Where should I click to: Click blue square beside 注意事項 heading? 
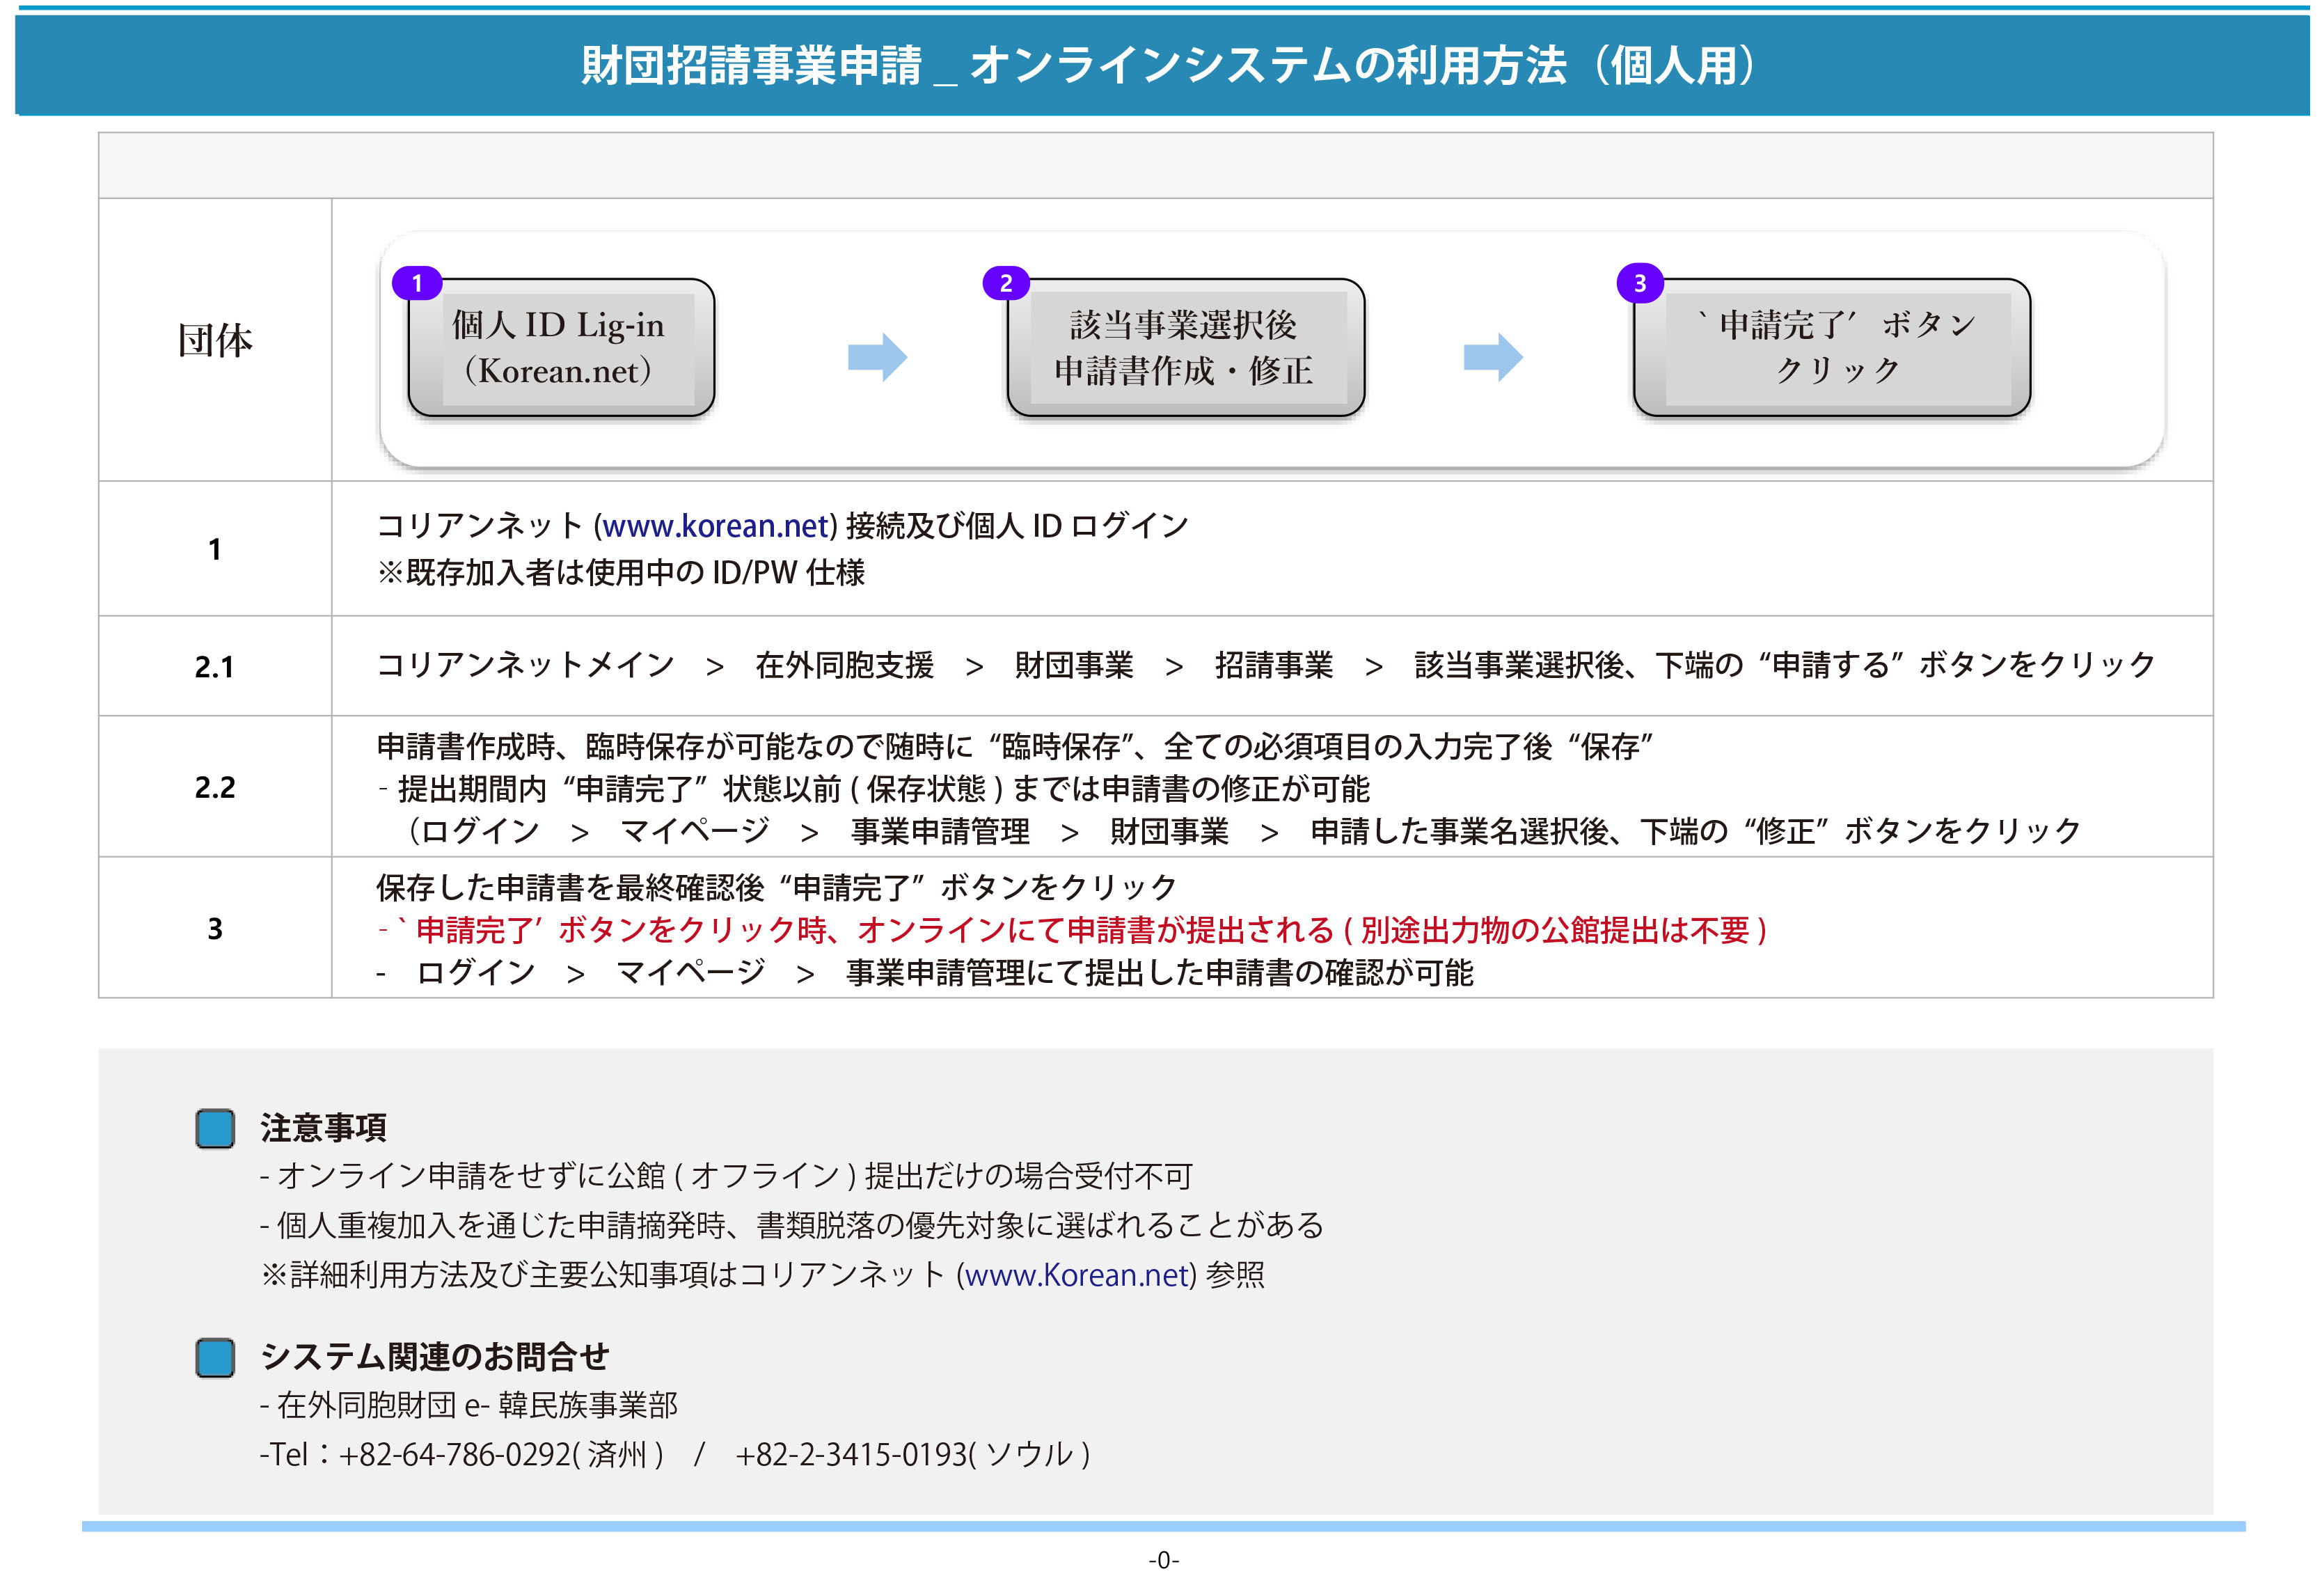[x=215, y=1128]
